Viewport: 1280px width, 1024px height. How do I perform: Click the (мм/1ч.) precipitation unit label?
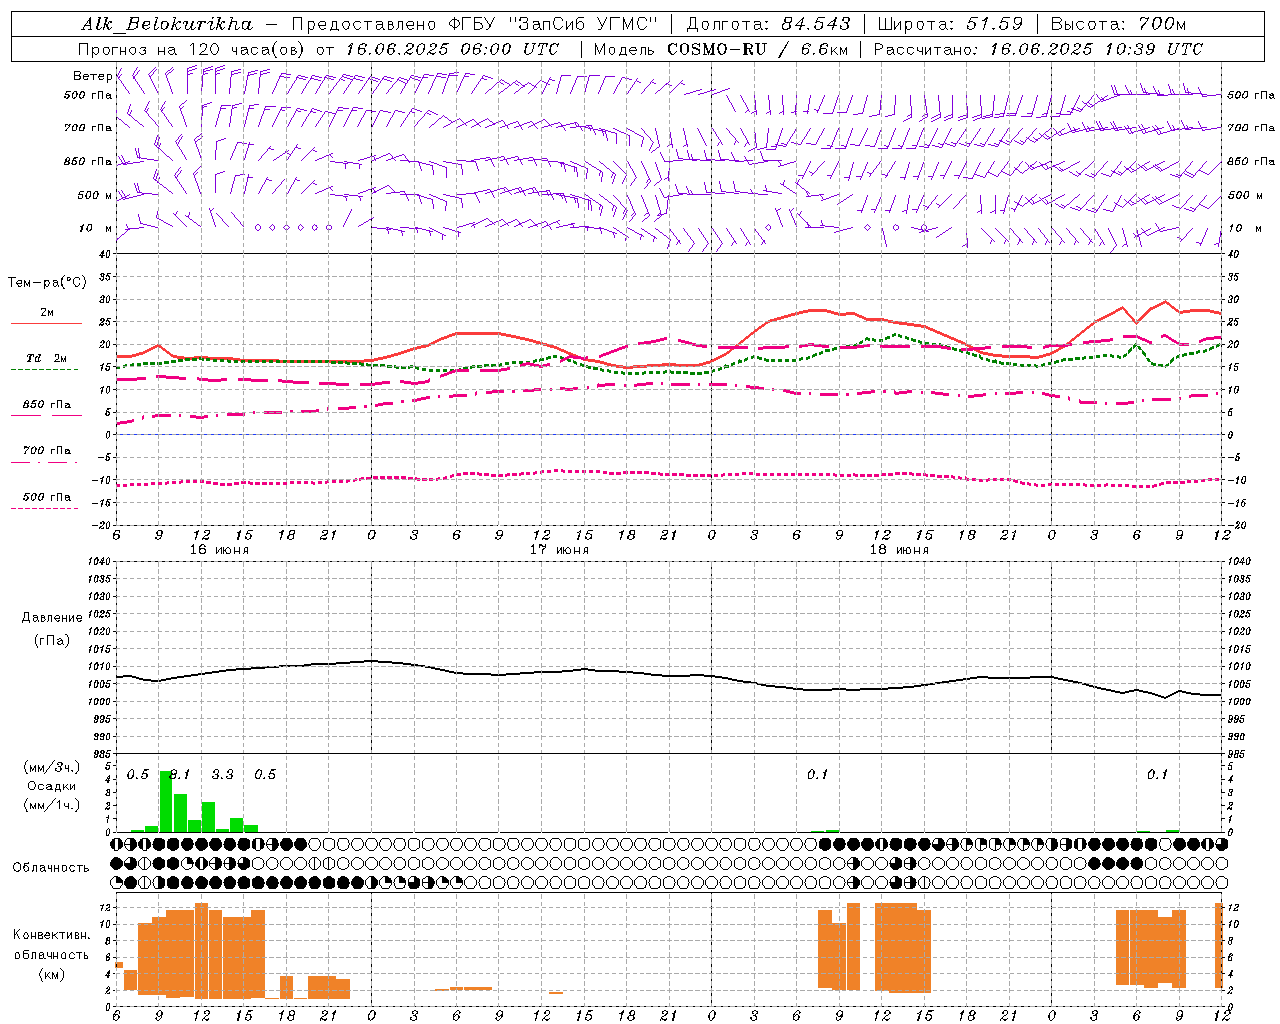52,805
